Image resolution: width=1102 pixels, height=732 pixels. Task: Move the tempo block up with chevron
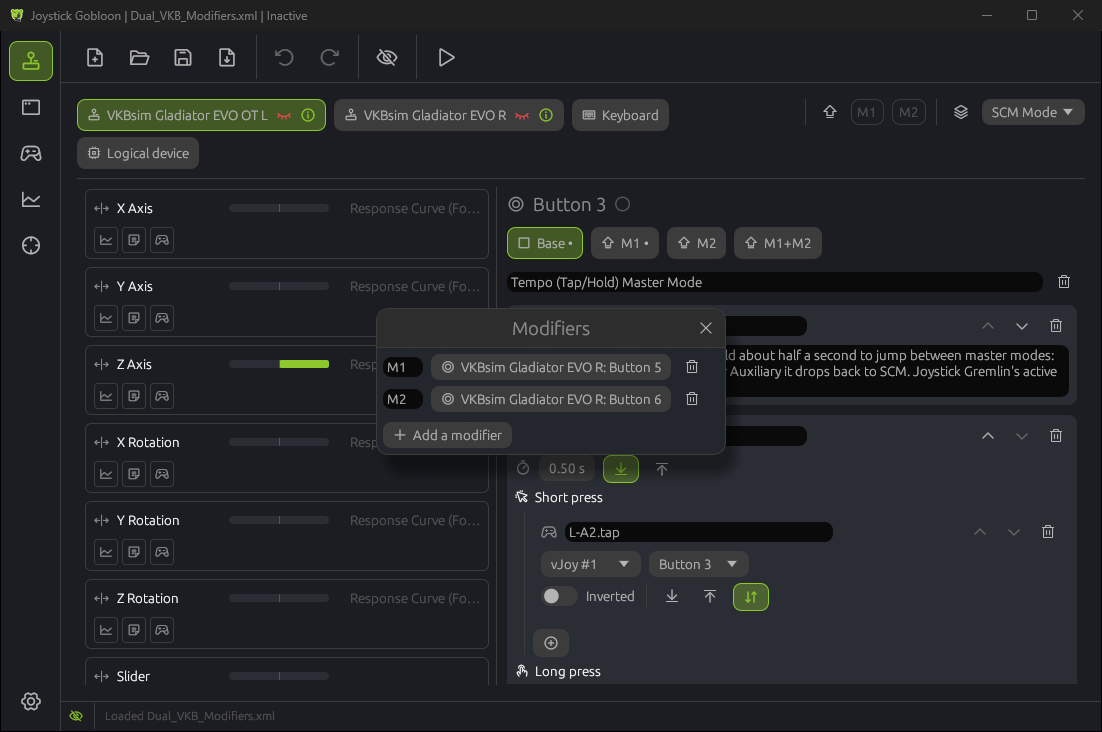pos(987,436)
